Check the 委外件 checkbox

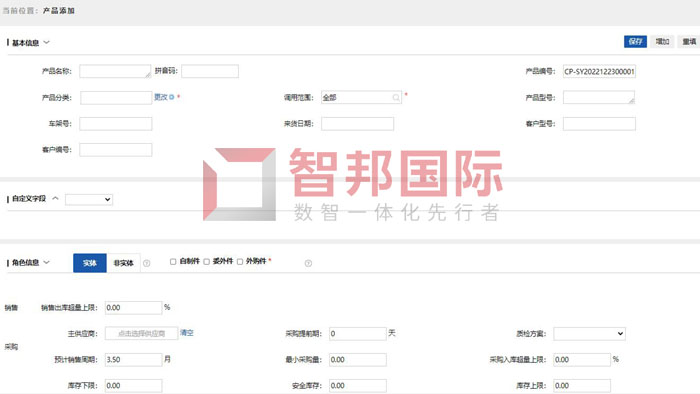click(206, 261)
